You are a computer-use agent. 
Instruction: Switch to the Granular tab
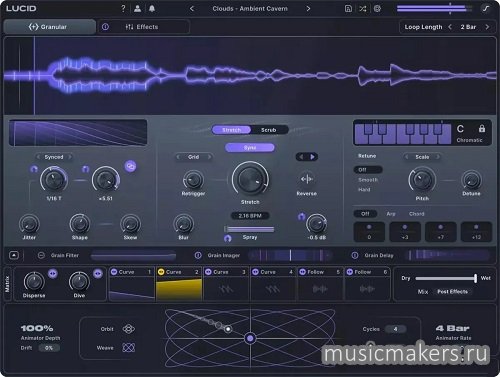tap(49, 27)
